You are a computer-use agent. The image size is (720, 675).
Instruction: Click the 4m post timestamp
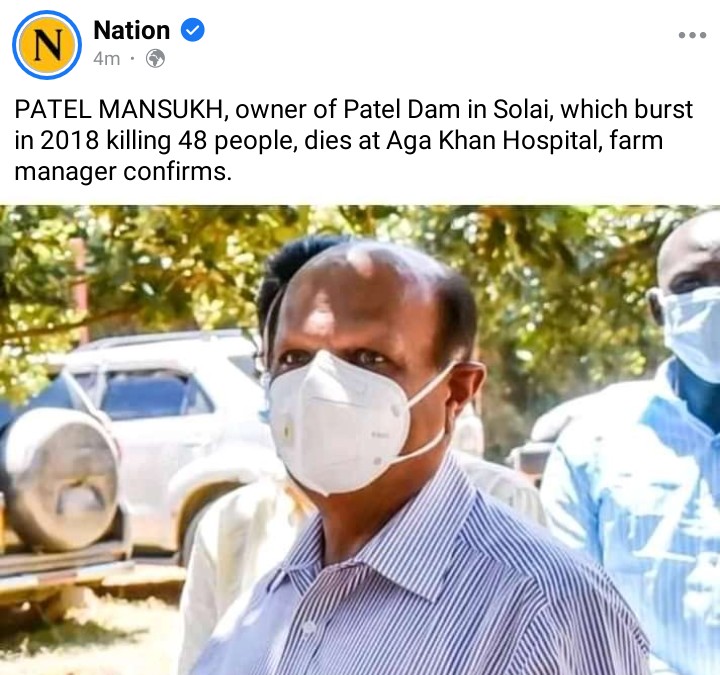[x=107, y=59]
